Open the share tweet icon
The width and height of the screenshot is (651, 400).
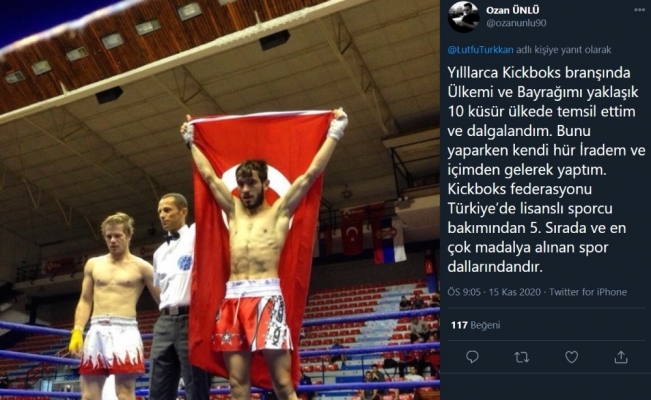[621, 356]
